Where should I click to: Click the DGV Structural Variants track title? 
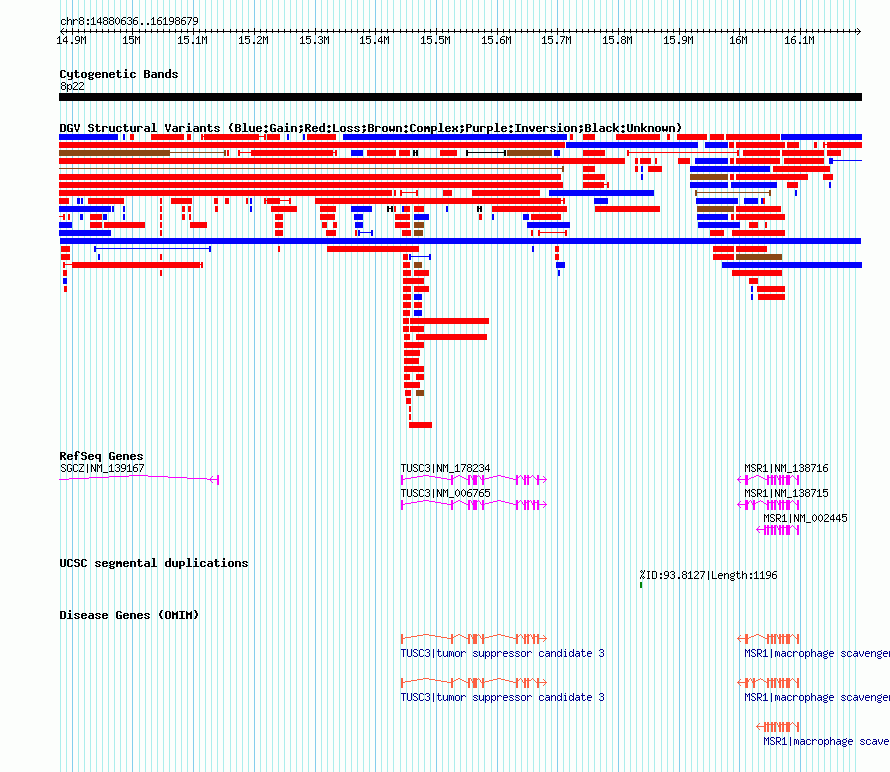click(370, 128)
